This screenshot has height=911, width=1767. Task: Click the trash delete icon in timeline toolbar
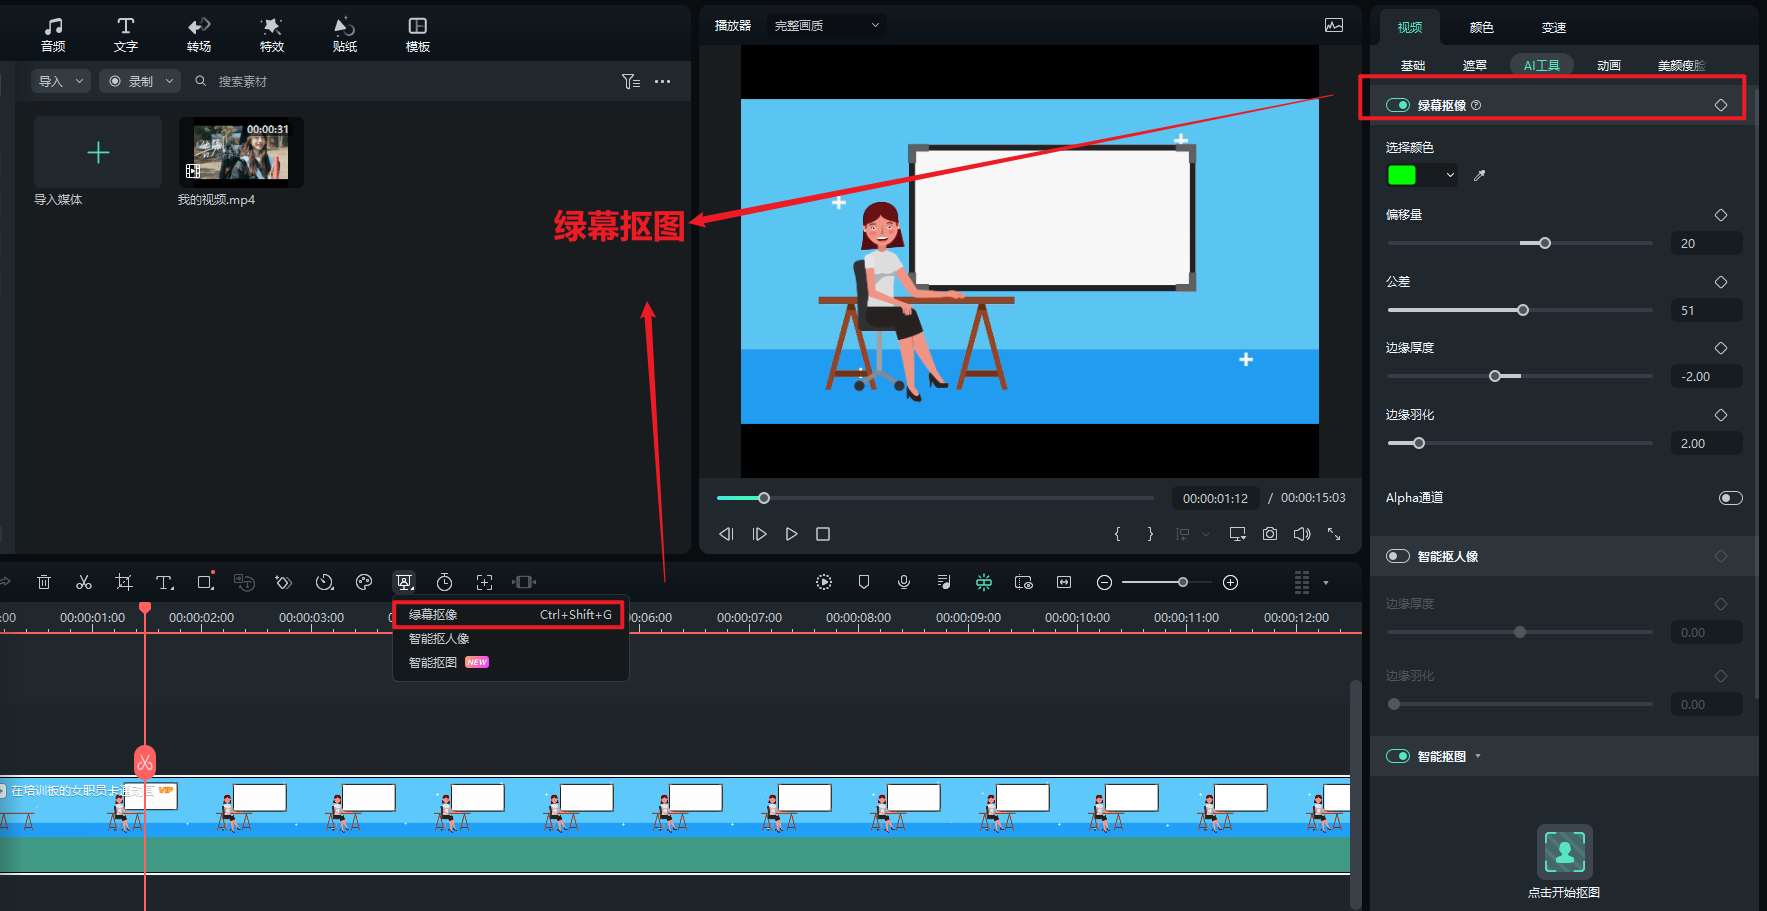pyautogui.click(x=44, y=582)
